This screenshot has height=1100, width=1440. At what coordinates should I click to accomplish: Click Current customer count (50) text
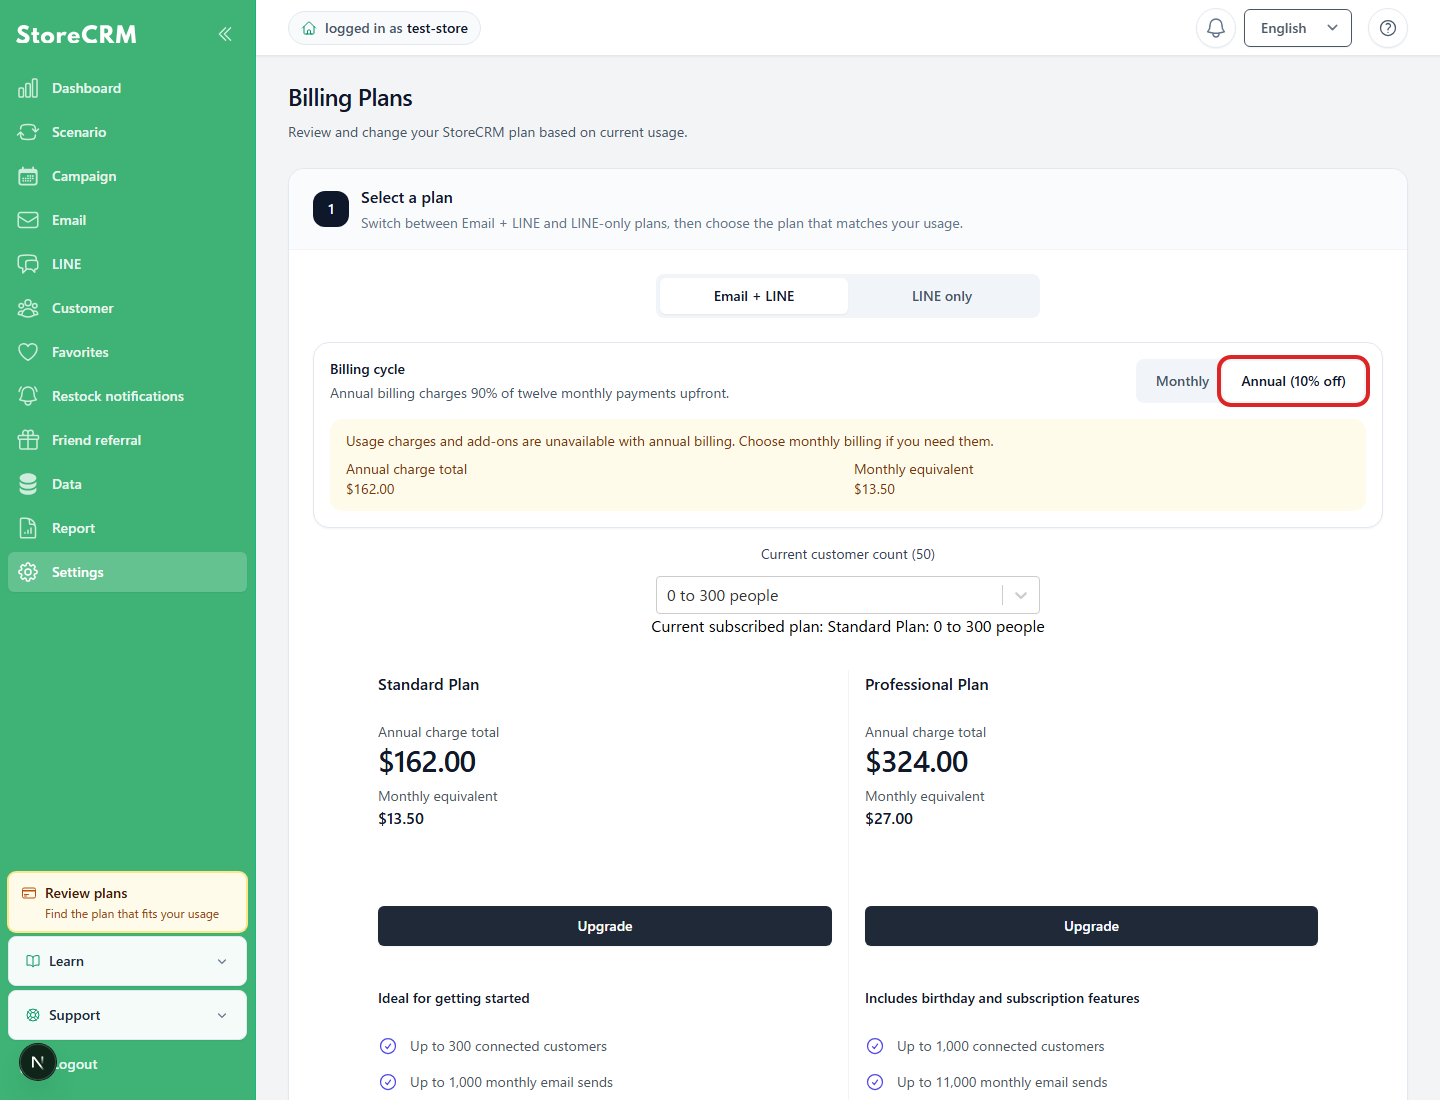coord(848,554)
